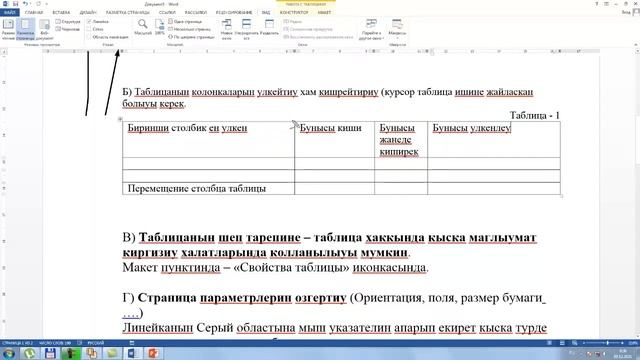Open the МАКЕТ table tools tab
The height and width of the screenshot is (360, 640).
point(324,13)
